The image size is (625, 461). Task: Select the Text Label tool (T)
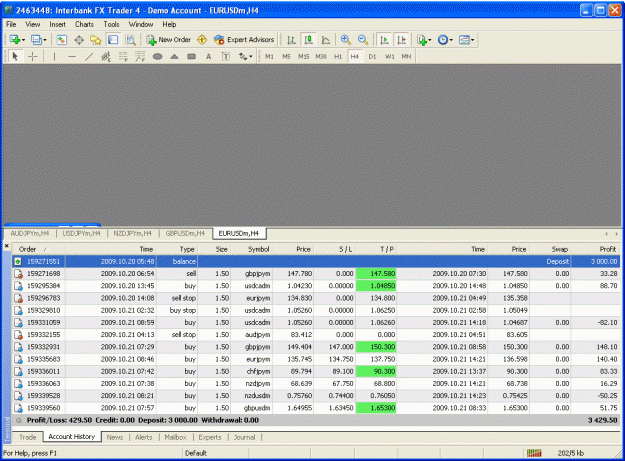tap(226, 57)
